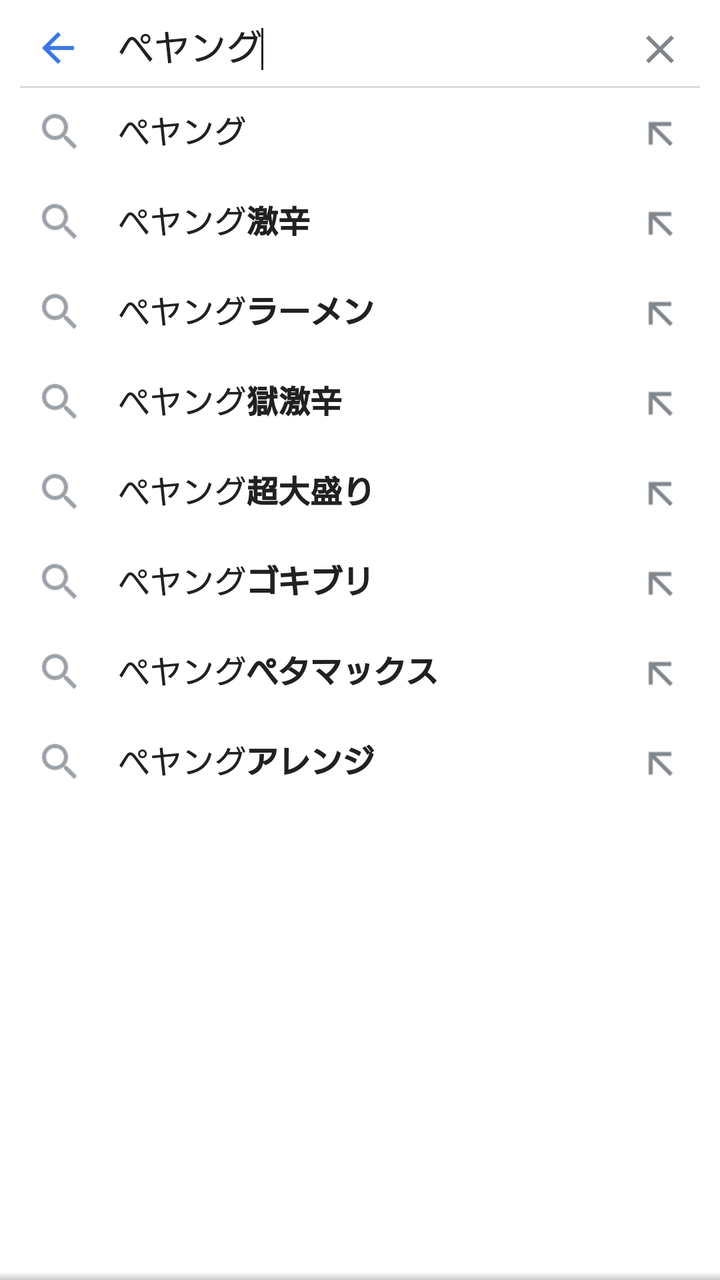This screenshot has width=720, height=1280.
Task: Pick the ペヤング獄激辛 suggestion
Action: coord(230,402)
